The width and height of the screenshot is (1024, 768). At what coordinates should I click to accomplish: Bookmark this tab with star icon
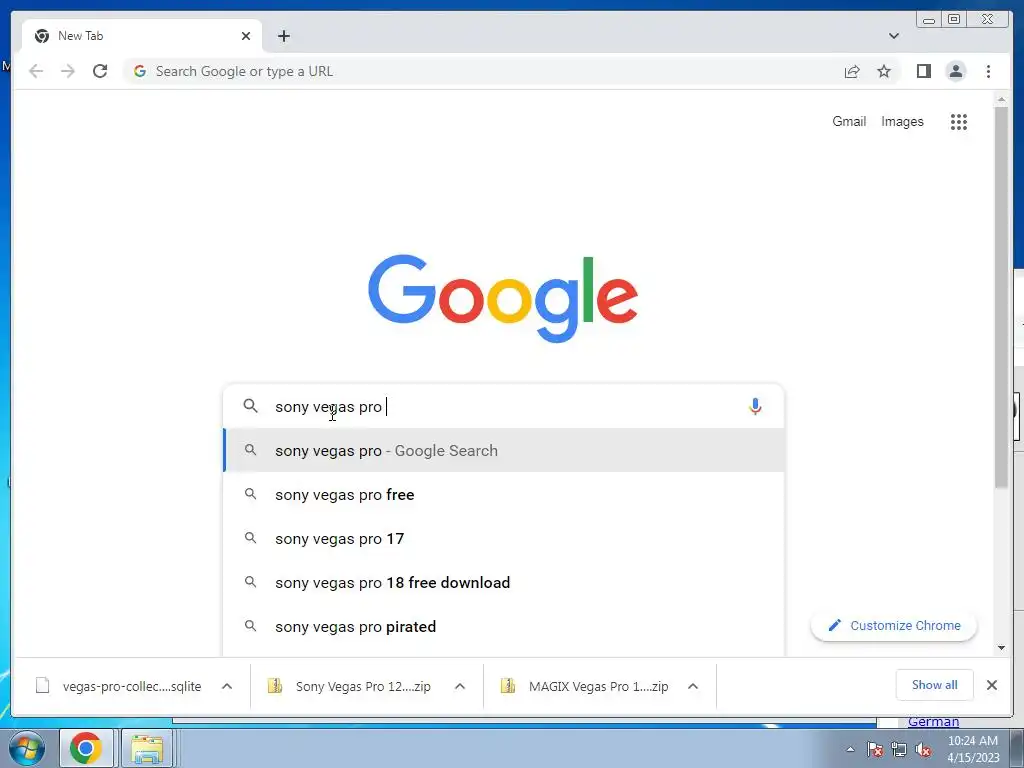884,71
